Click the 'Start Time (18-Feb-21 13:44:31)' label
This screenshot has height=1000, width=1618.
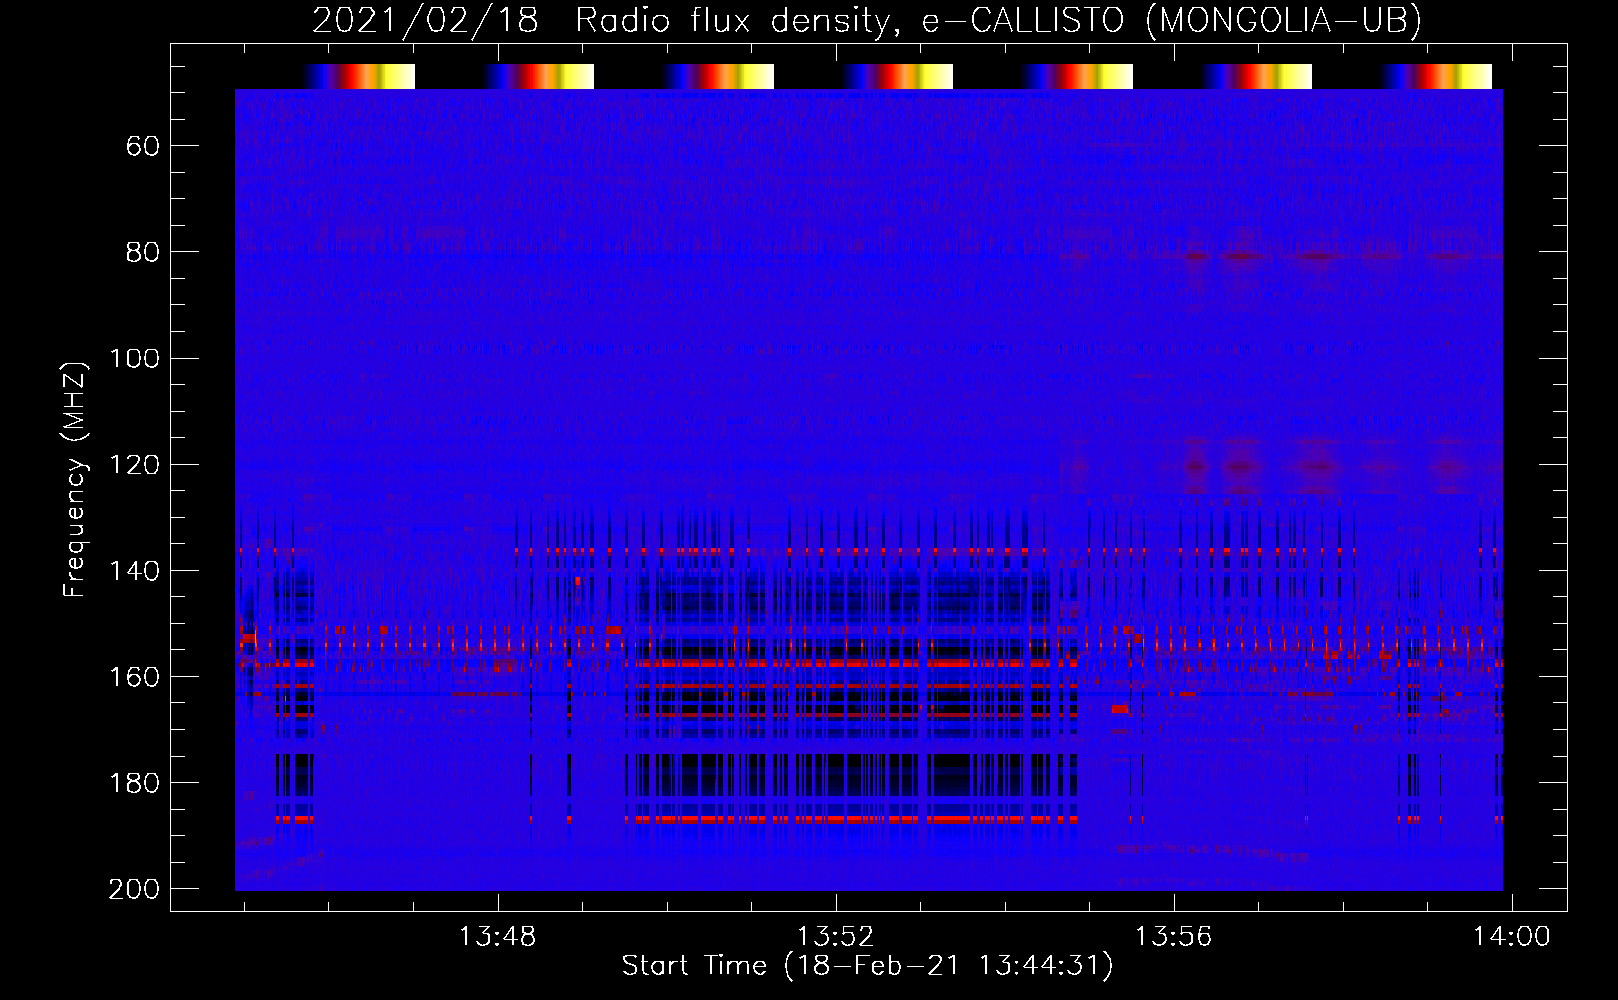(867, 966)
